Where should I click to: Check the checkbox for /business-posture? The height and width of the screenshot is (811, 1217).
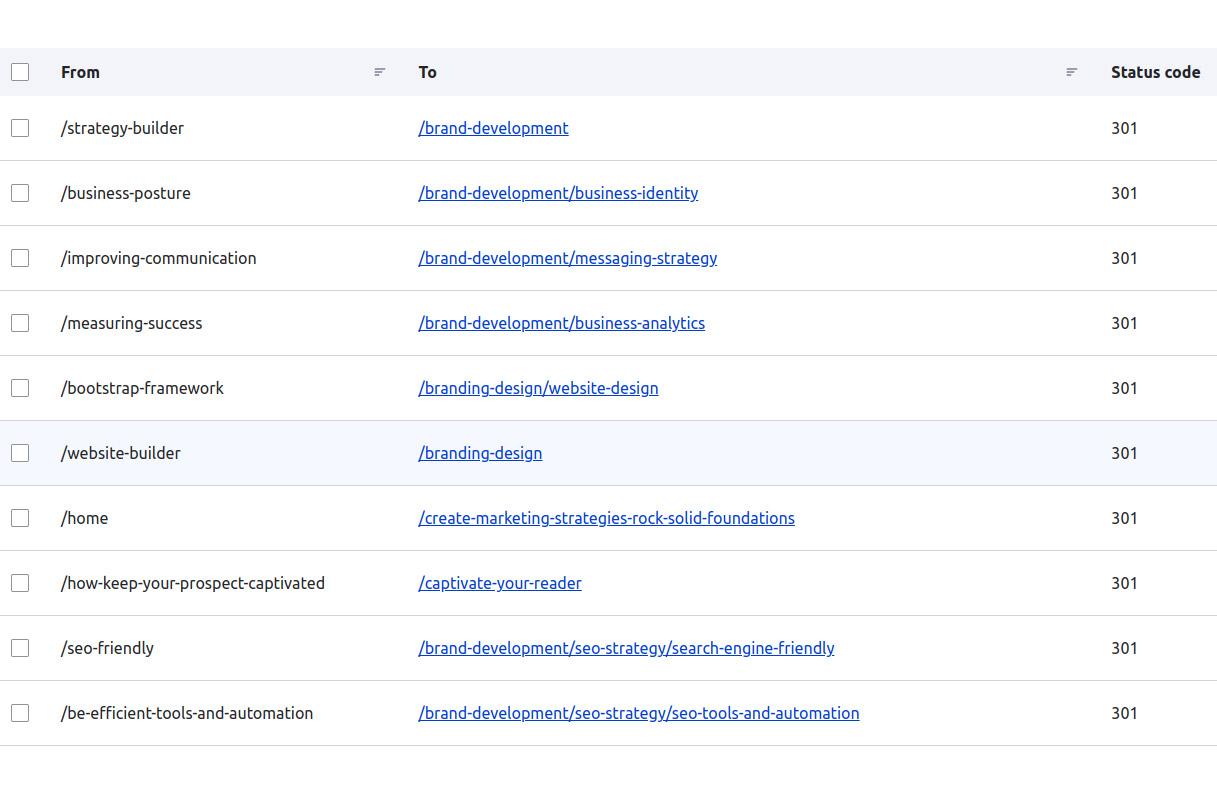coord(20,192)
